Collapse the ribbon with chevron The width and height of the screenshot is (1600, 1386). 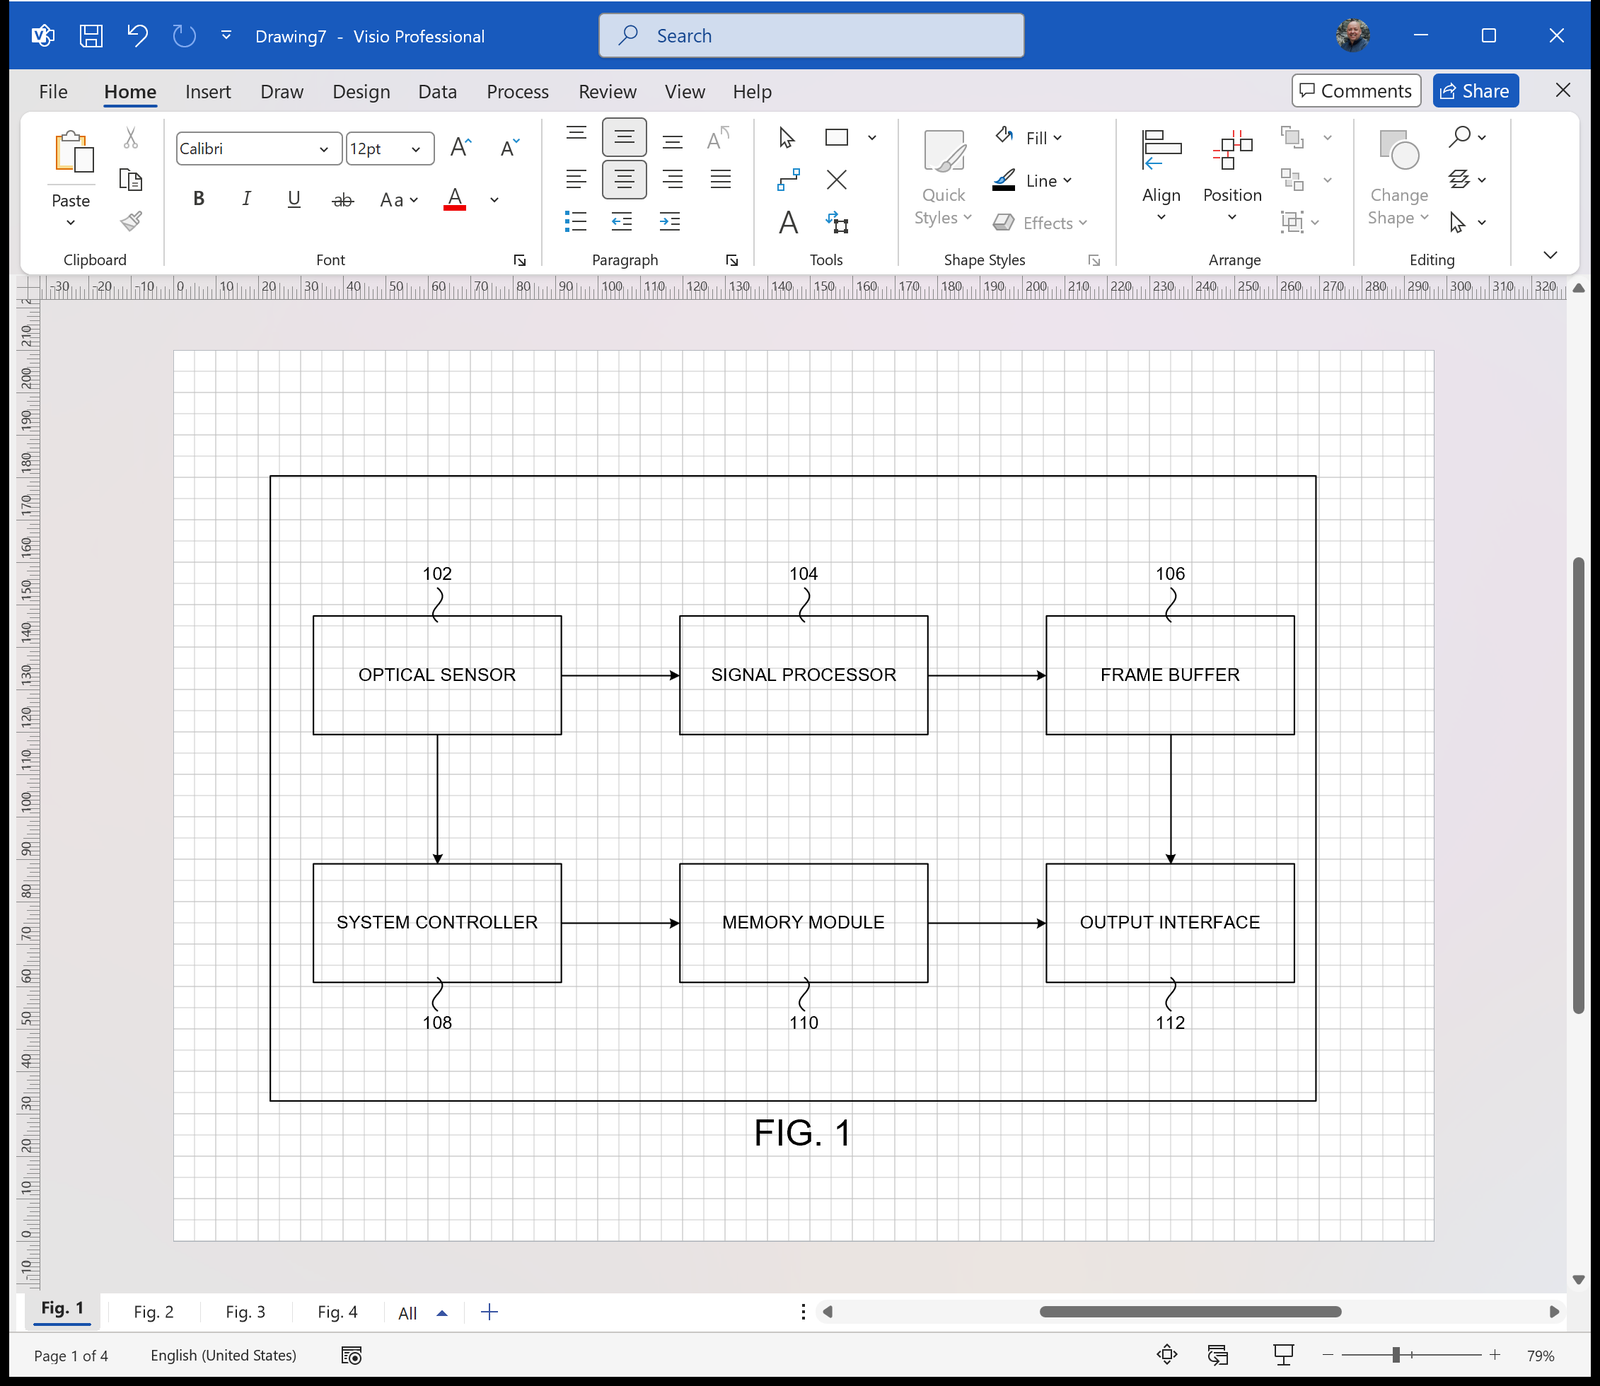coord(1550,255)
